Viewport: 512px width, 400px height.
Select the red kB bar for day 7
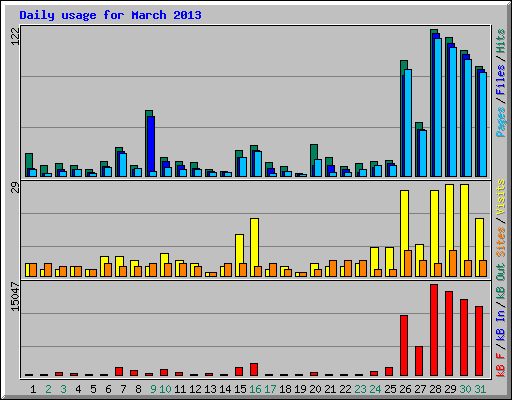coord(119,372)
